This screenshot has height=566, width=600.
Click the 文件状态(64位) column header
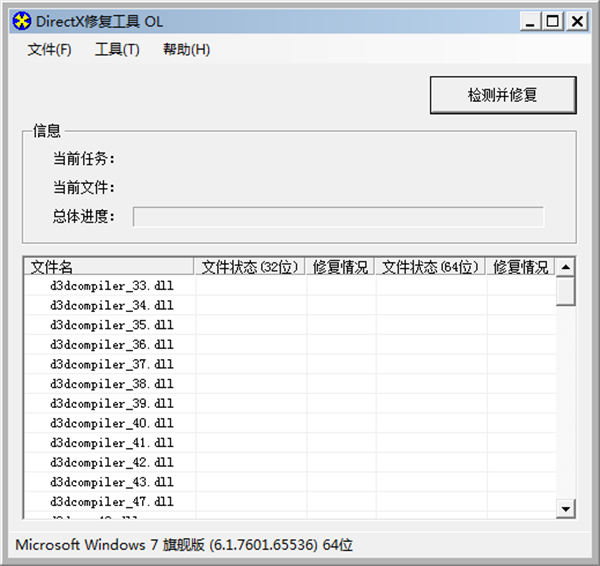431,267
